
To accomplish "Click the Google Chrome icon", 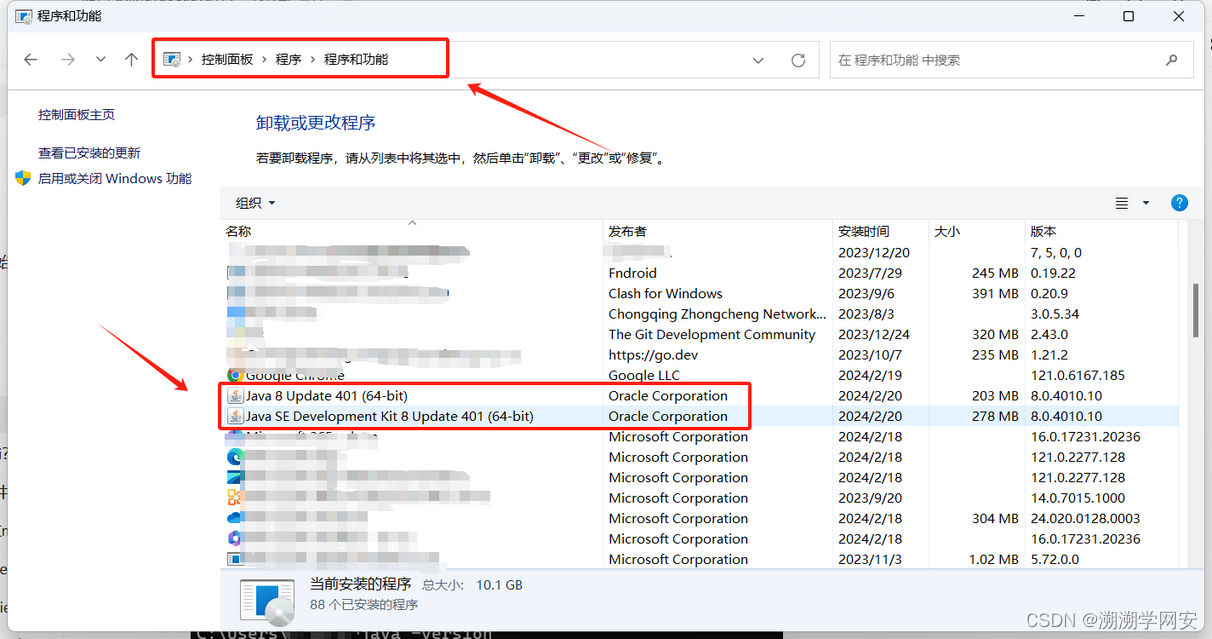I will [x=236, y=375].
